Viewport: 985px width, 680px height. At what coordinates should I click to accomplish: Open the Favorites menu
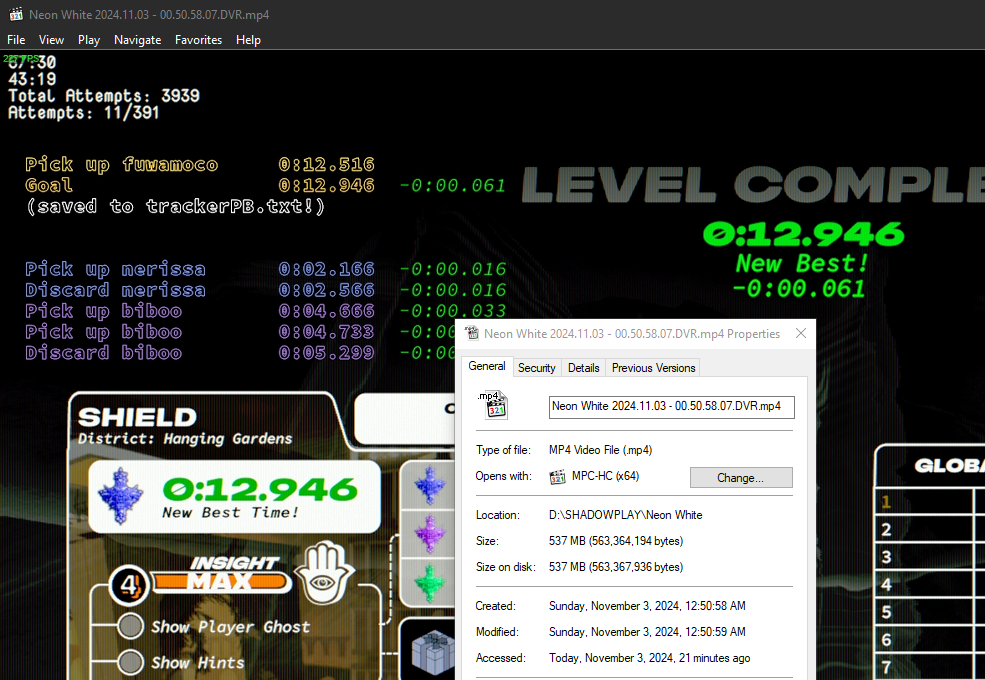click(199, 40)
